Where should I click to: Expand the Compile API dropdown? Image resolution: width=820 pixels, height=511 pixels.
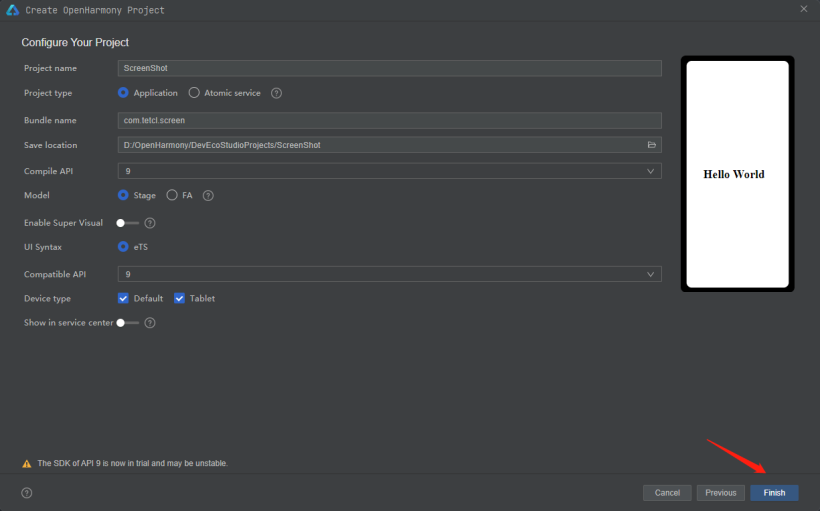click(x=651, y=171)
